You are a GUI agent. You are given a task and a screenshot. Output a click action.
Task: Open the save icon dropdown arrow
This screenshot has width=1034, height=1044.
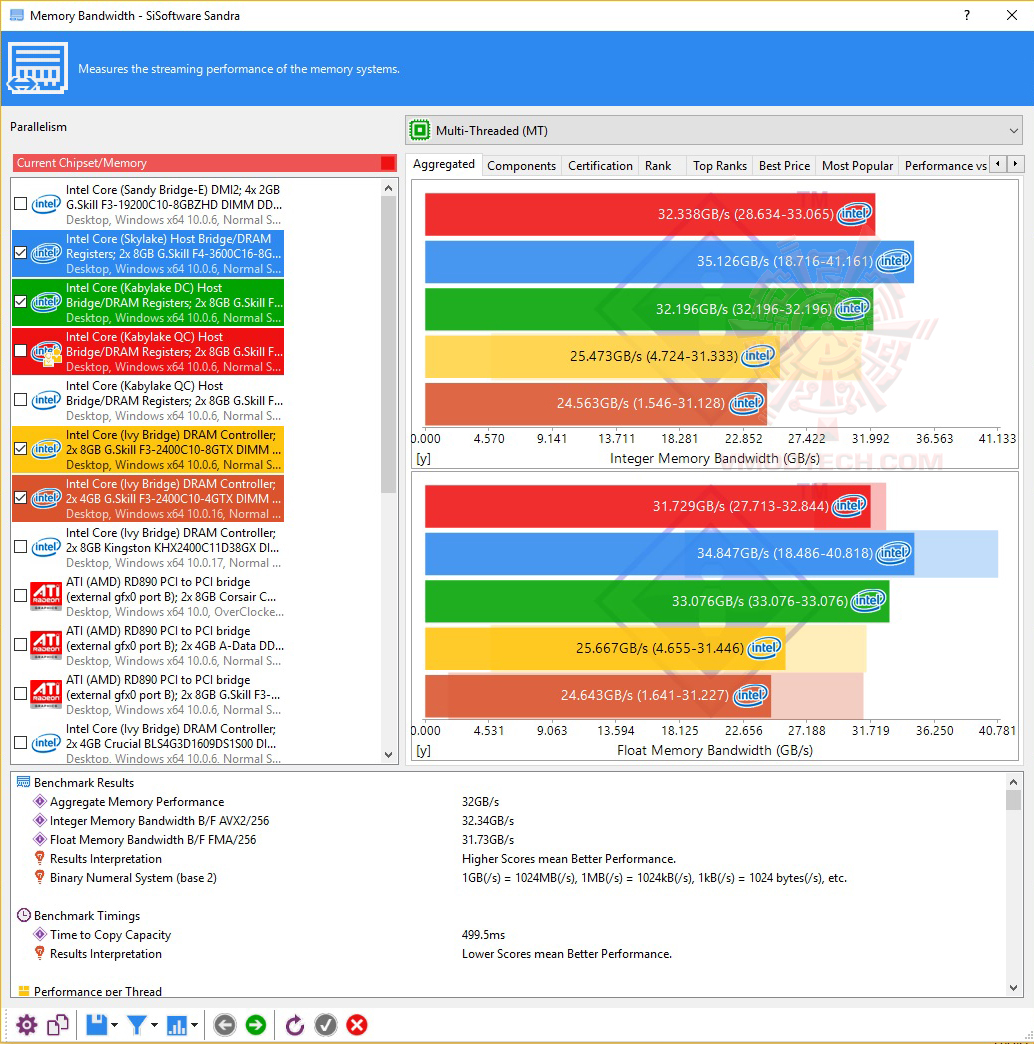click(x=115, y=1025)
